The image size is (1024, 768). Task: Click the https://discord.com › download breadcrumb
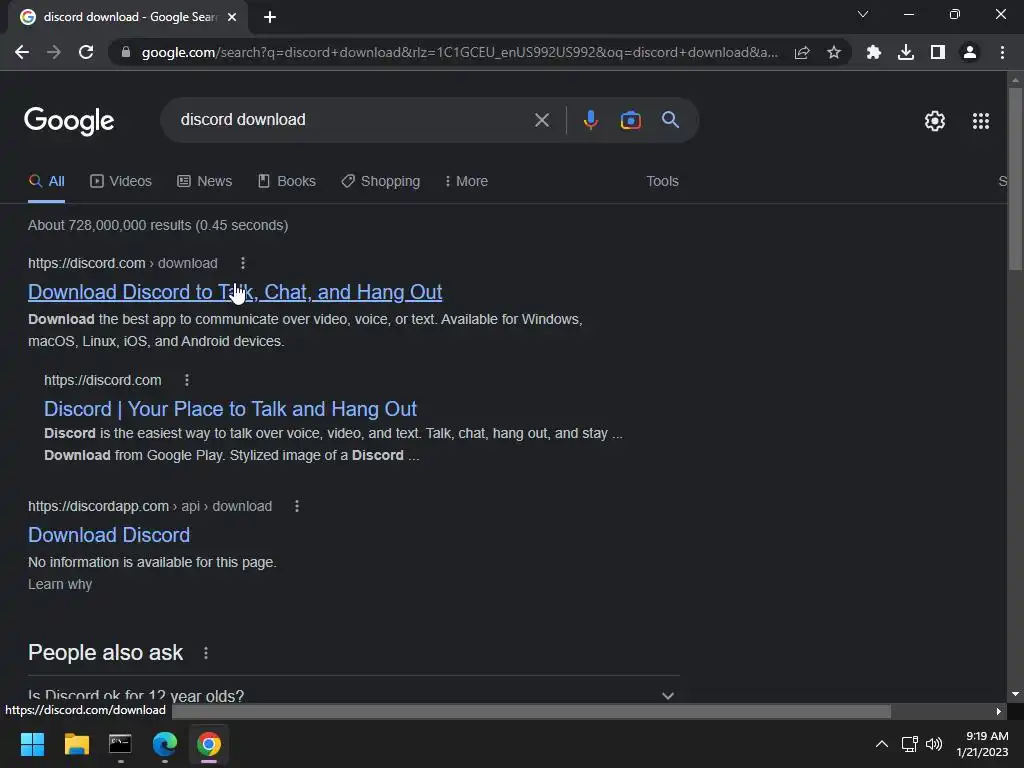coord(123,263)
